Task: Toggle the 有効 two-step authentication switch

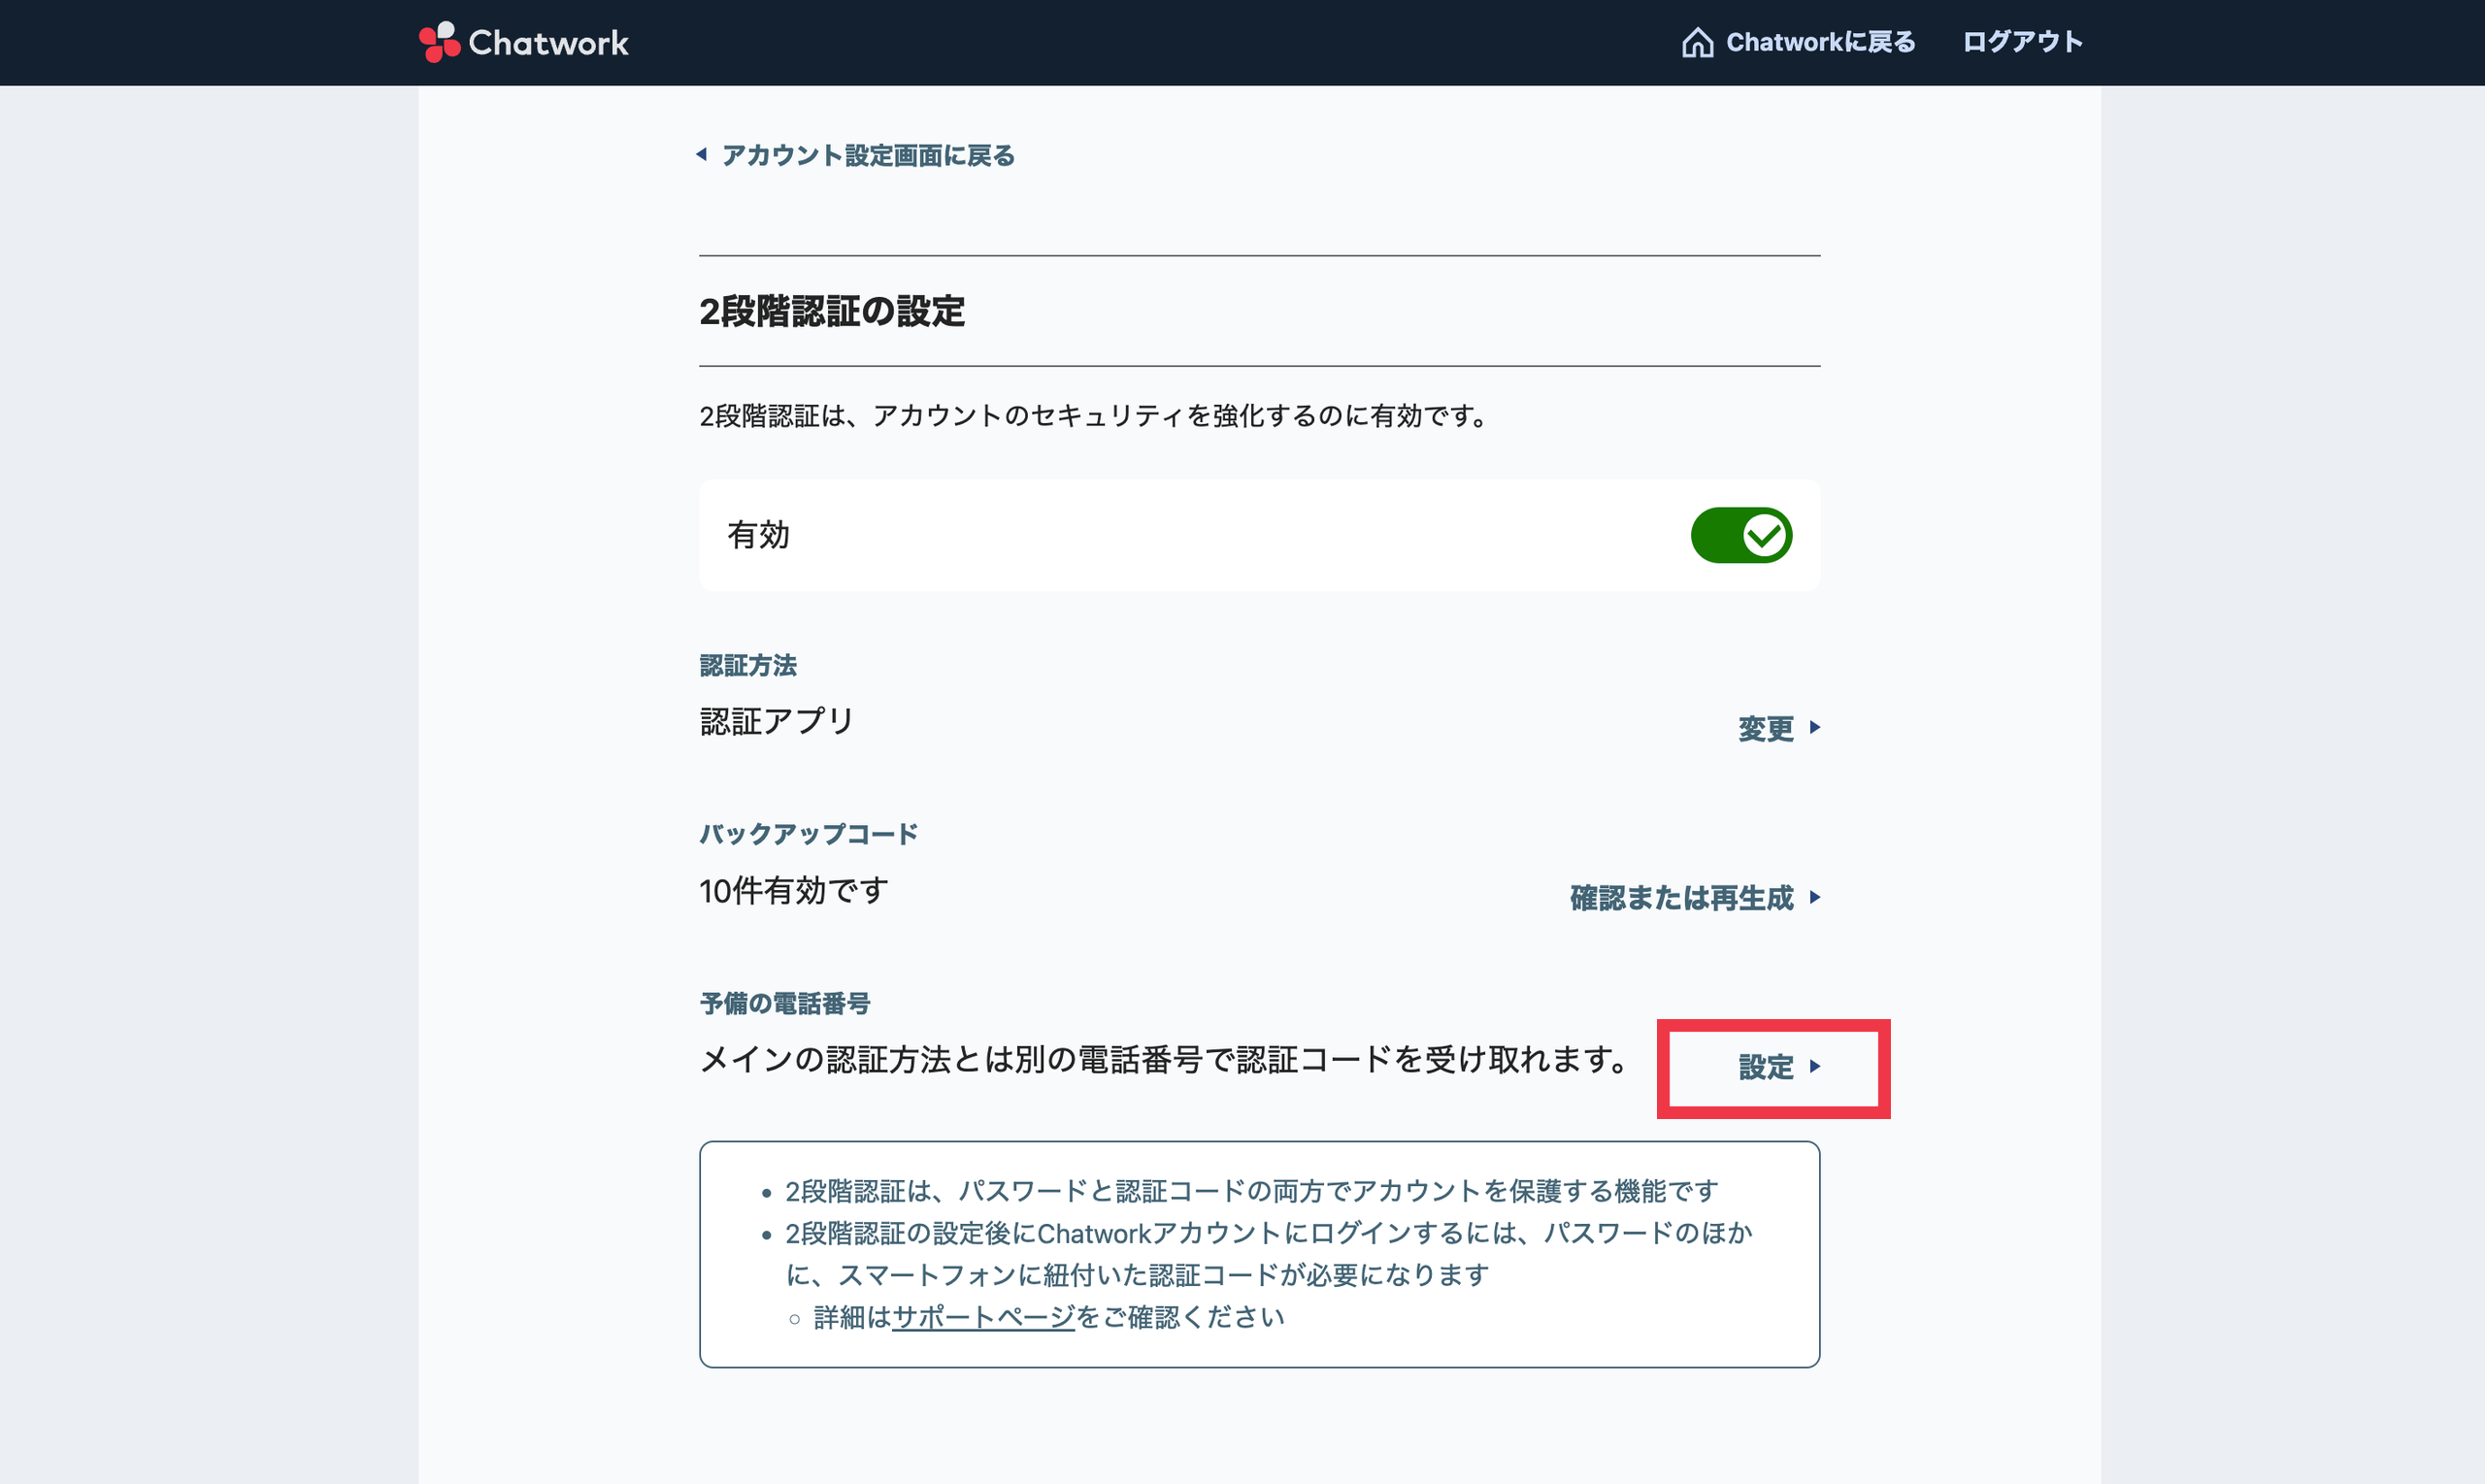Action: (x=1741, y=535)
